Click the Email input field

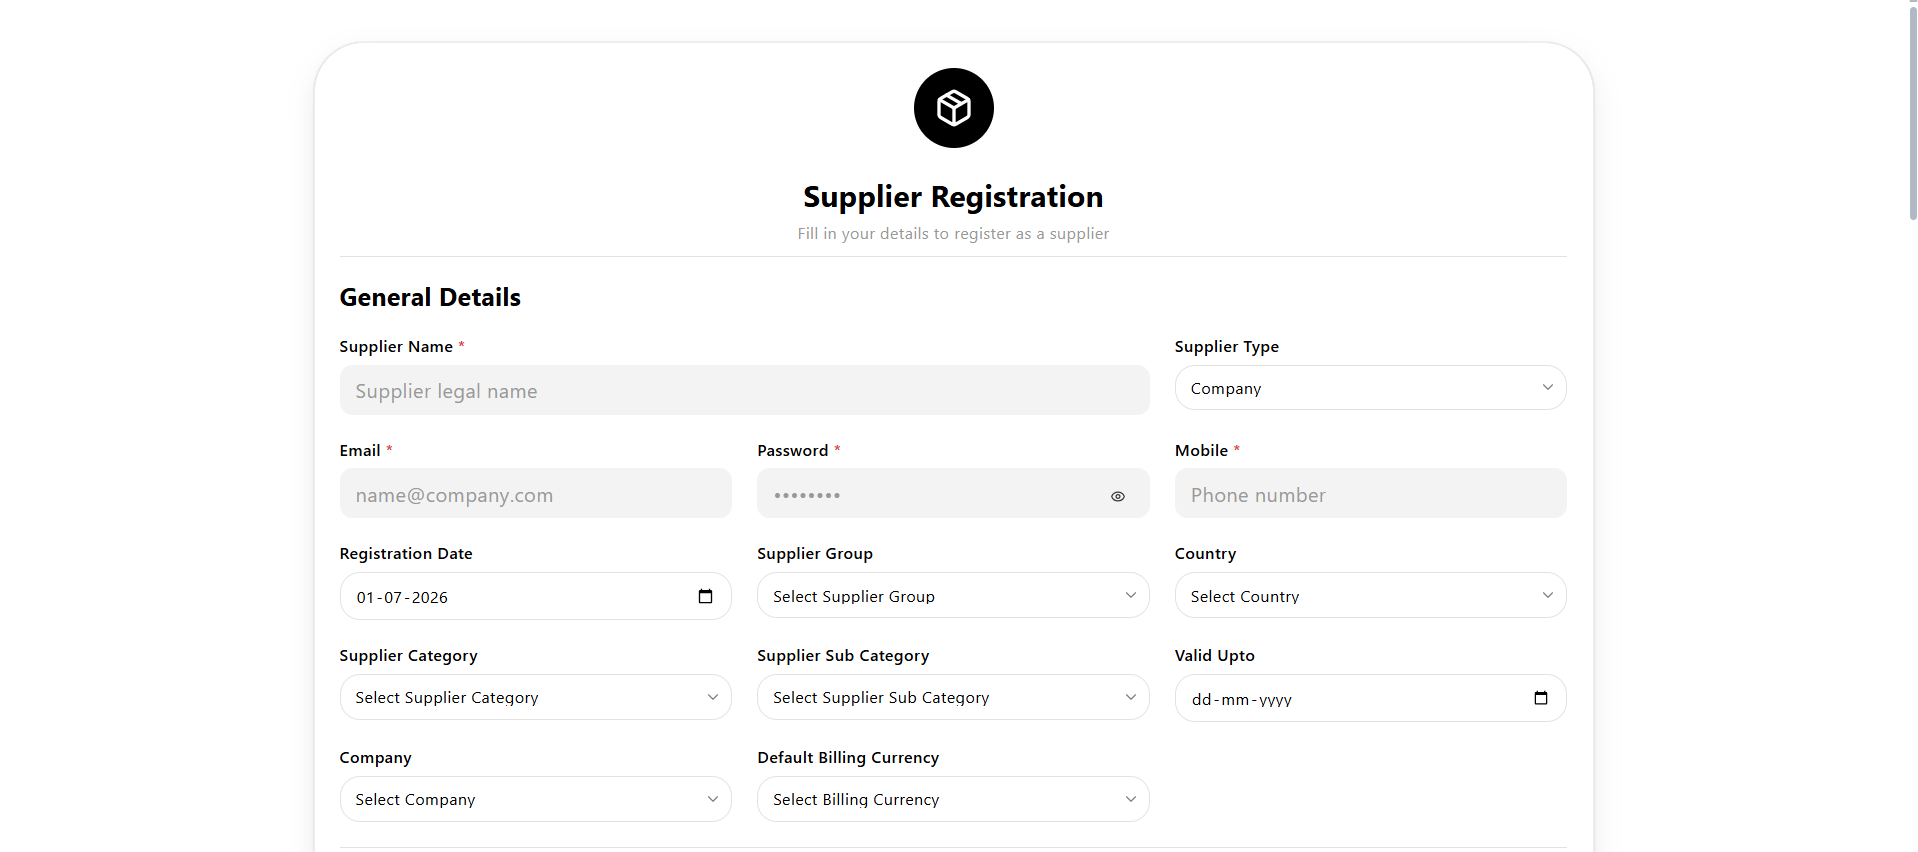click(x=535, y=493)
